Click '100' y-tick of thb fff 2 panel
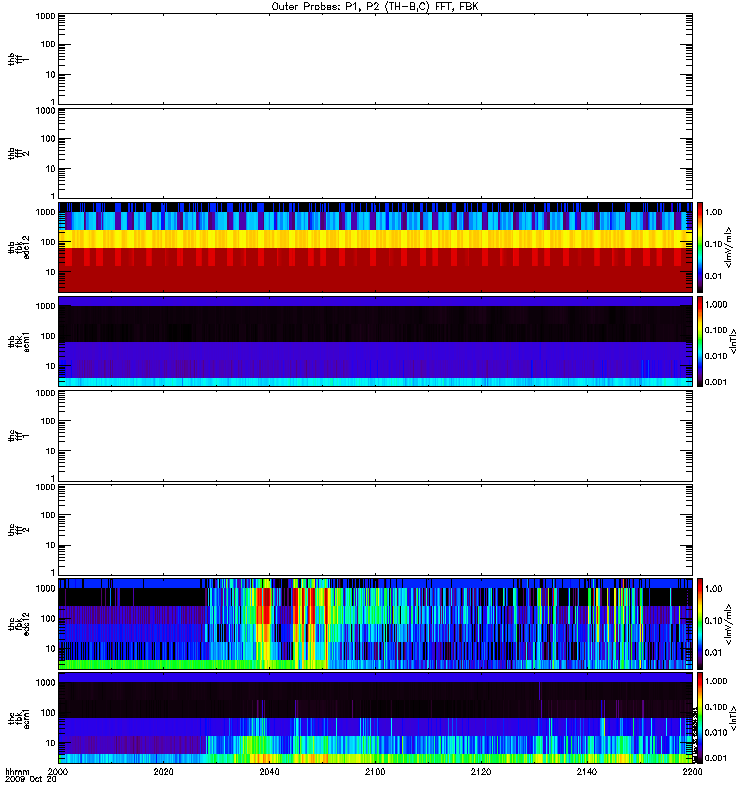Screen dimensions: 750x800 48,139
